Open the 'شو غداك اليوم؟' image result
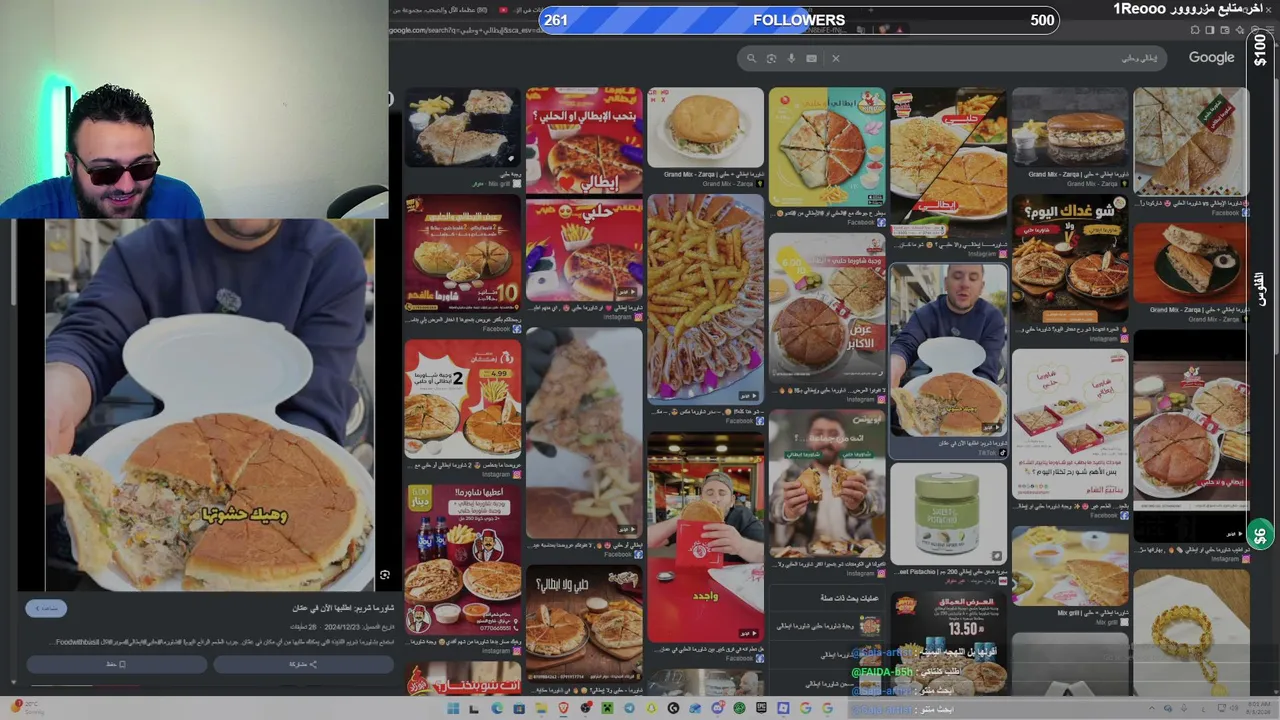The image size is (1280, 720). click(x=1070, y=258)
